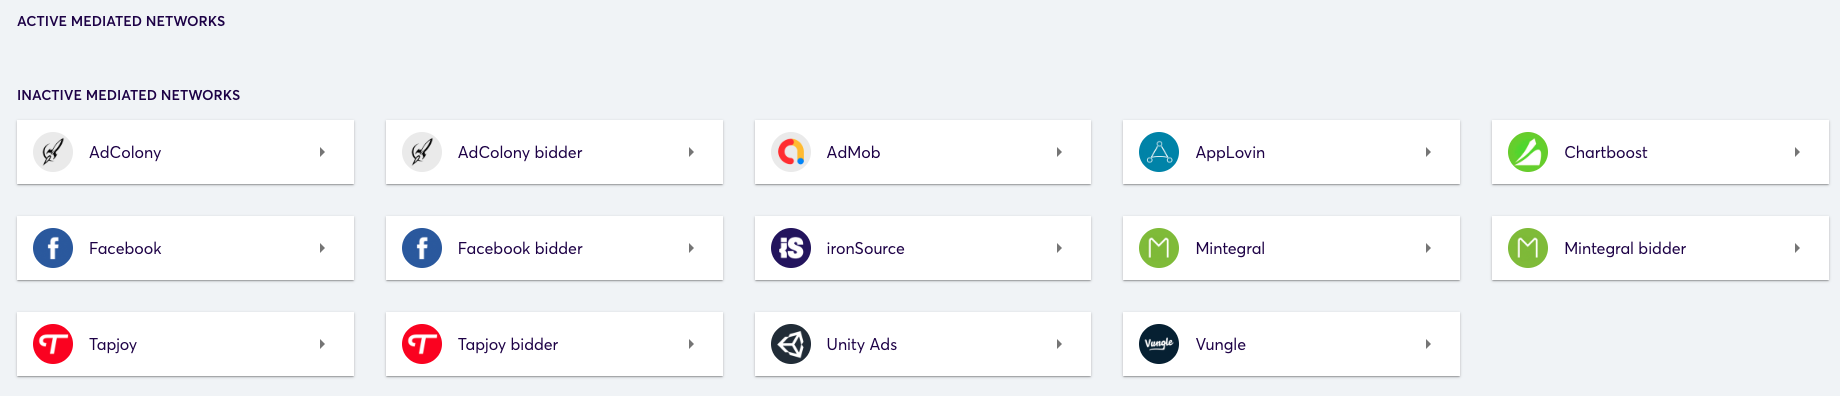Click the AdColony bidder quill logo icon
This screenshot has width=1840, height=396.
click(422, 152)
